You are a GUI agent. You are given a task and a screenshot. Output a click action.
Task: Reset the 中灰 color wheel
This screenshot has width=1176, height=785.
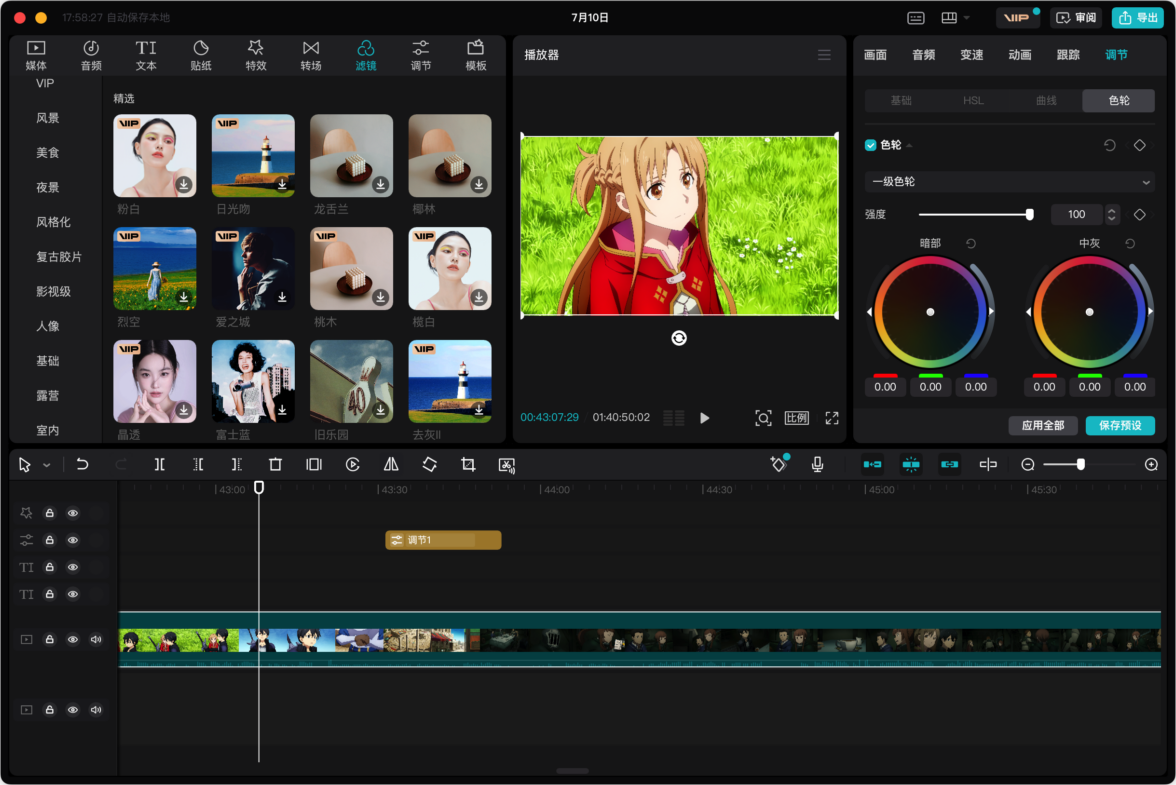point(1130,244)
